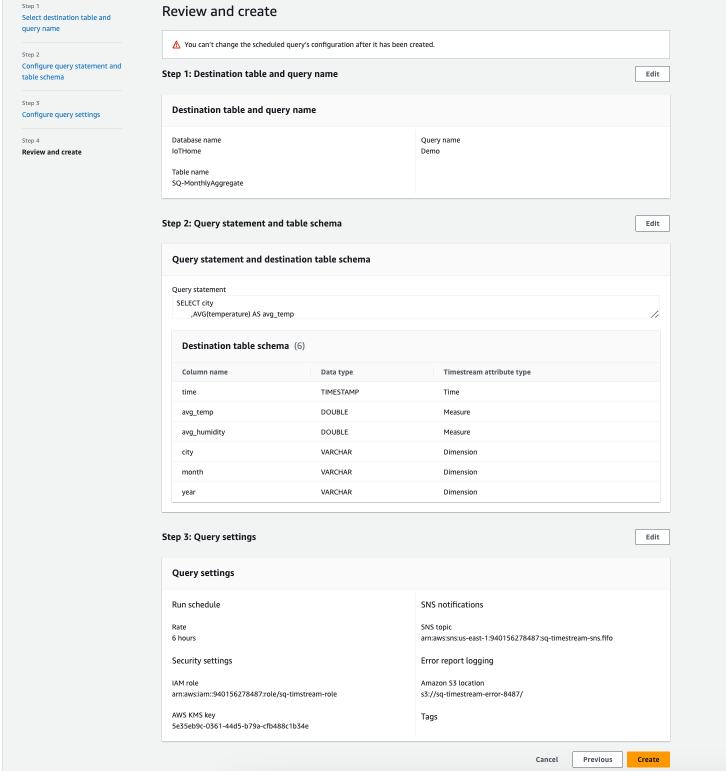This screenshot has height=771, width=726.
Task: Edit Step 1 destination table and query name
Action: coord(652,74)
